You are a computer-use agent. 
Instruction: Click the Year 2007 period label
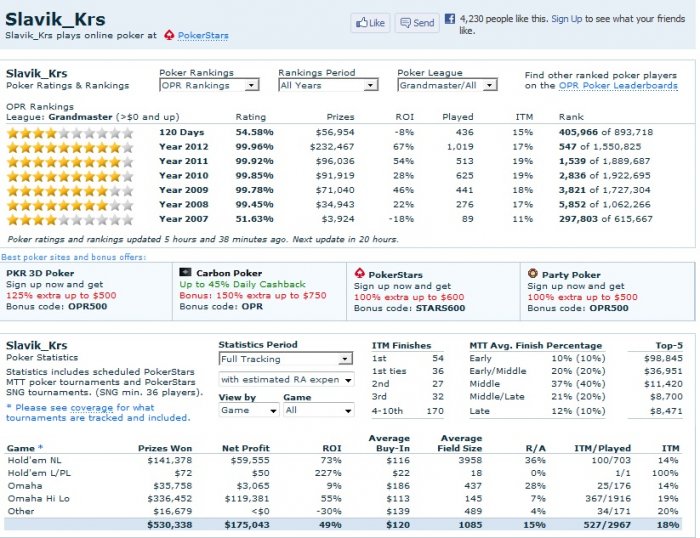(183, 219)
